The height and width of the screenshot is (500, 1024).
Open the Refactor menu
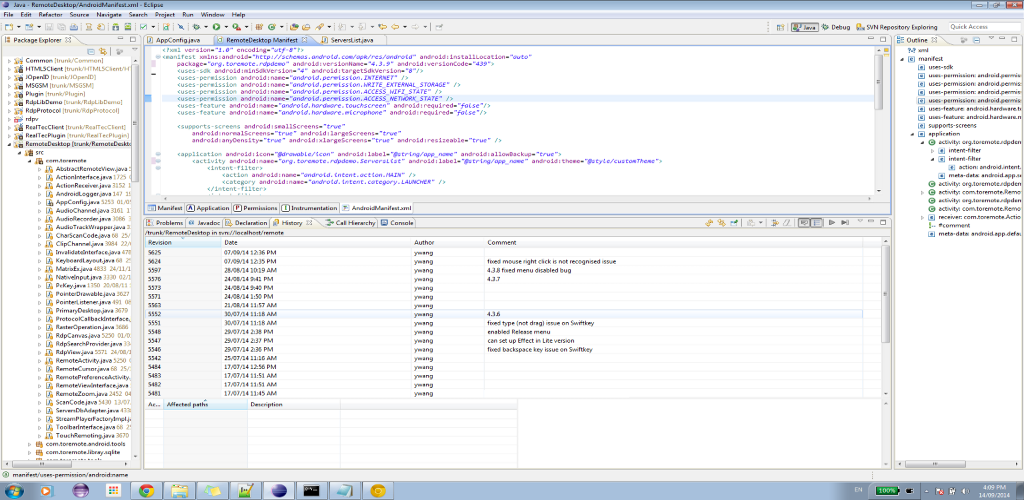point(50,14)
